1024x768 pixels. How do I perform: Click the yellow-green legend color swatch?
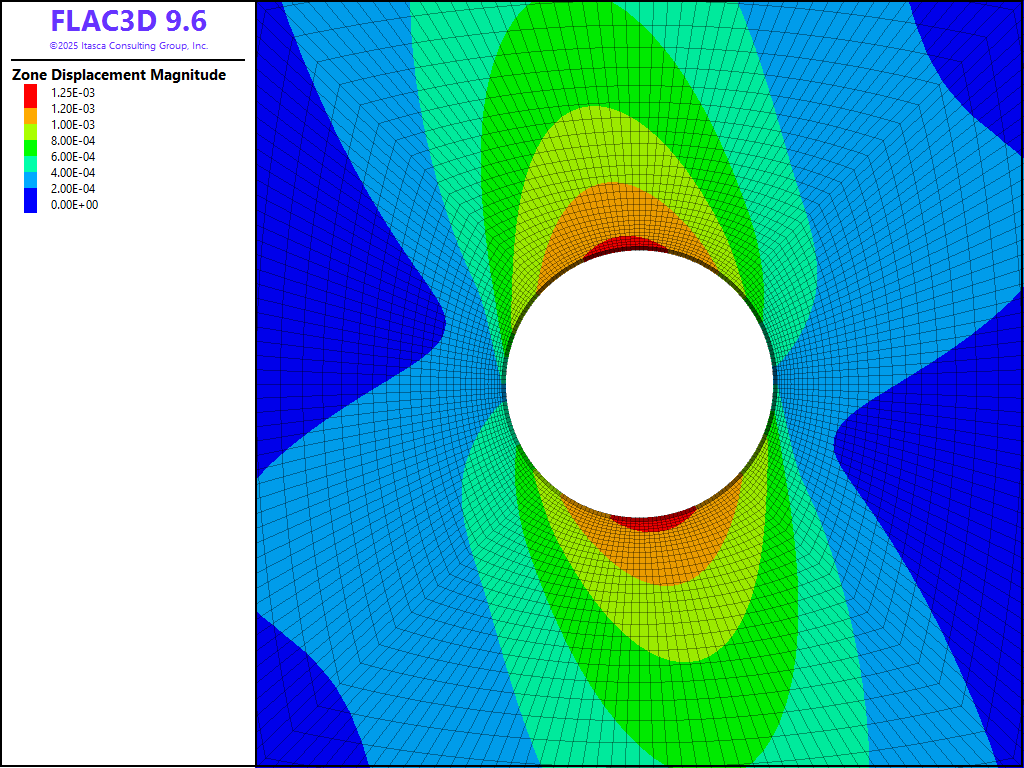[30, 130]
